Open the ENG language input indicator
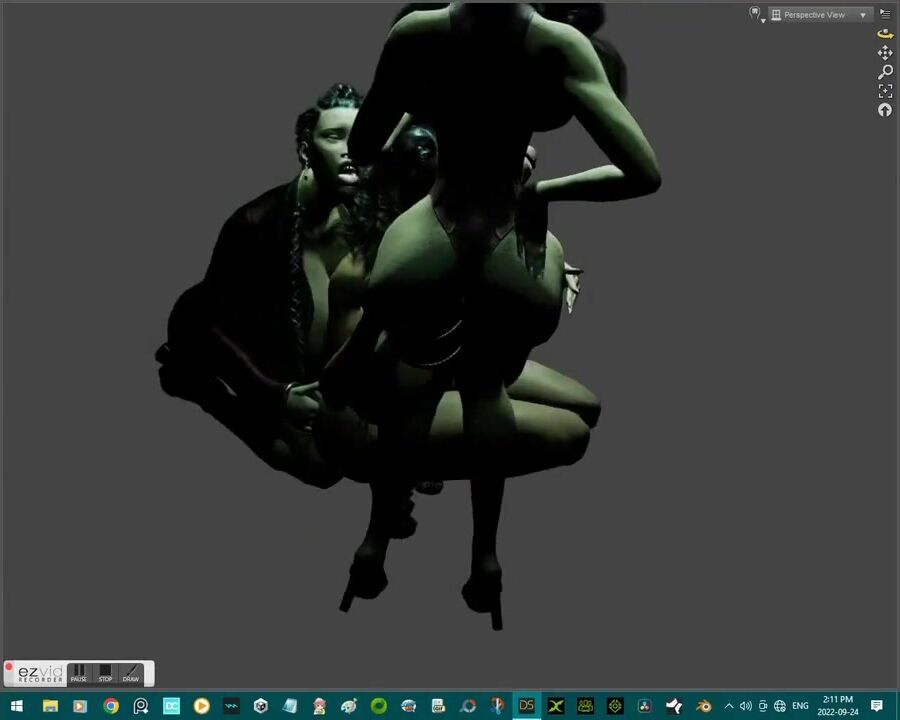900x720 pixels. pos(800,706)
